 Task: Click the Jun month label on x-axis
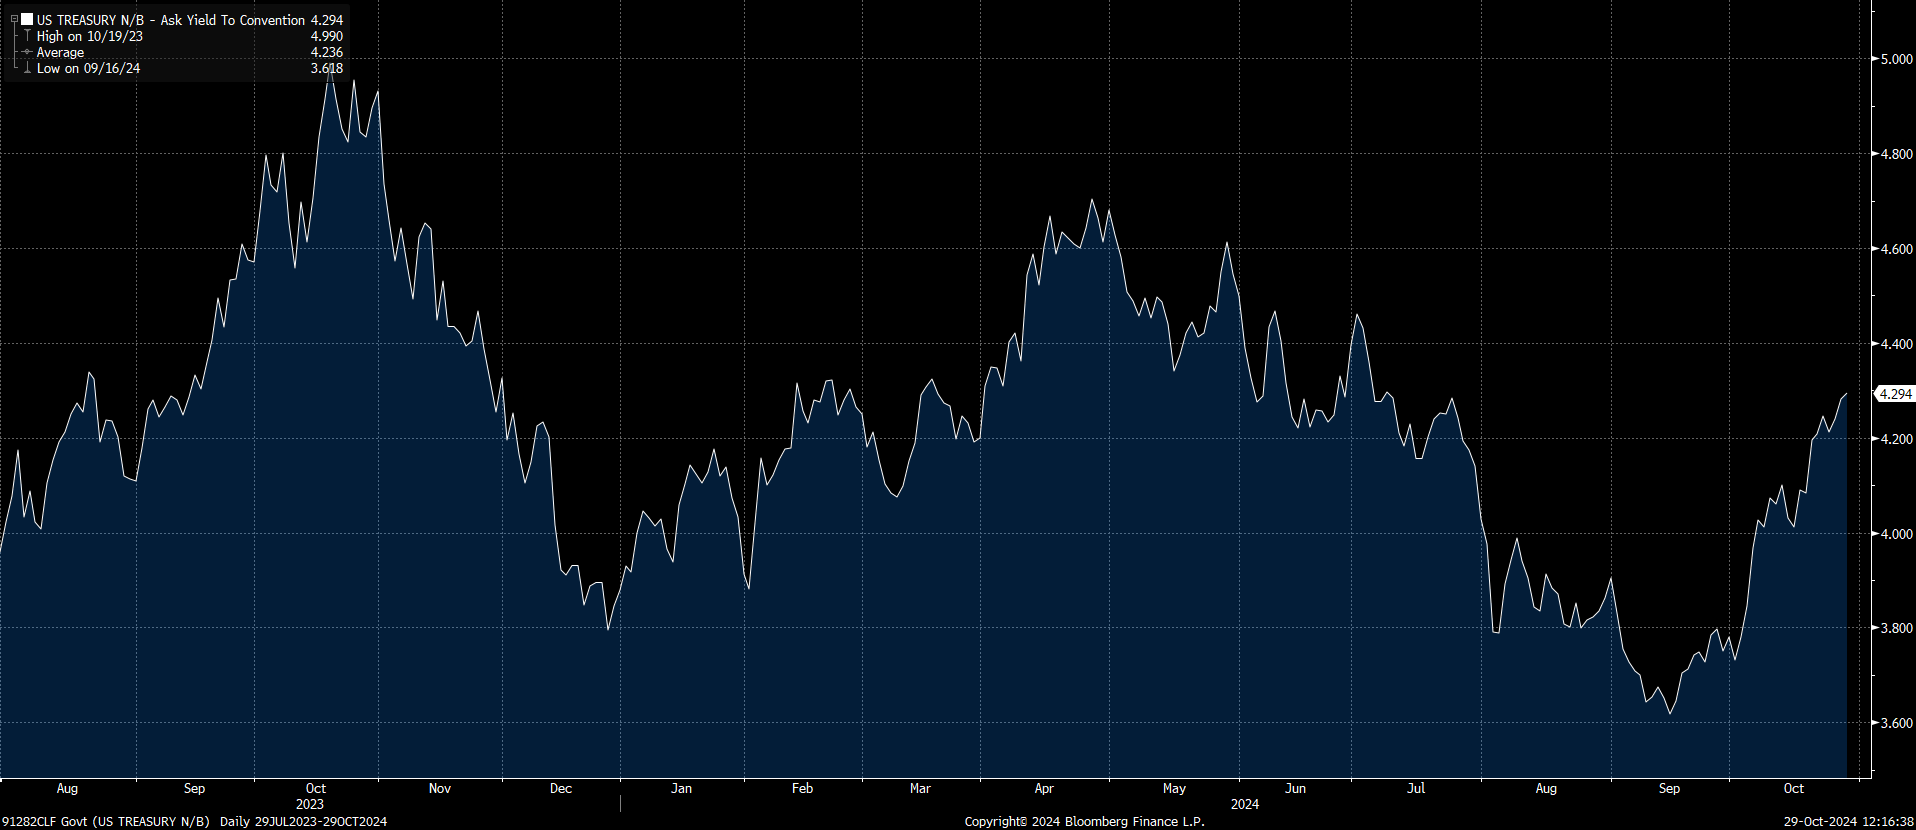[x=1295, y=788]
